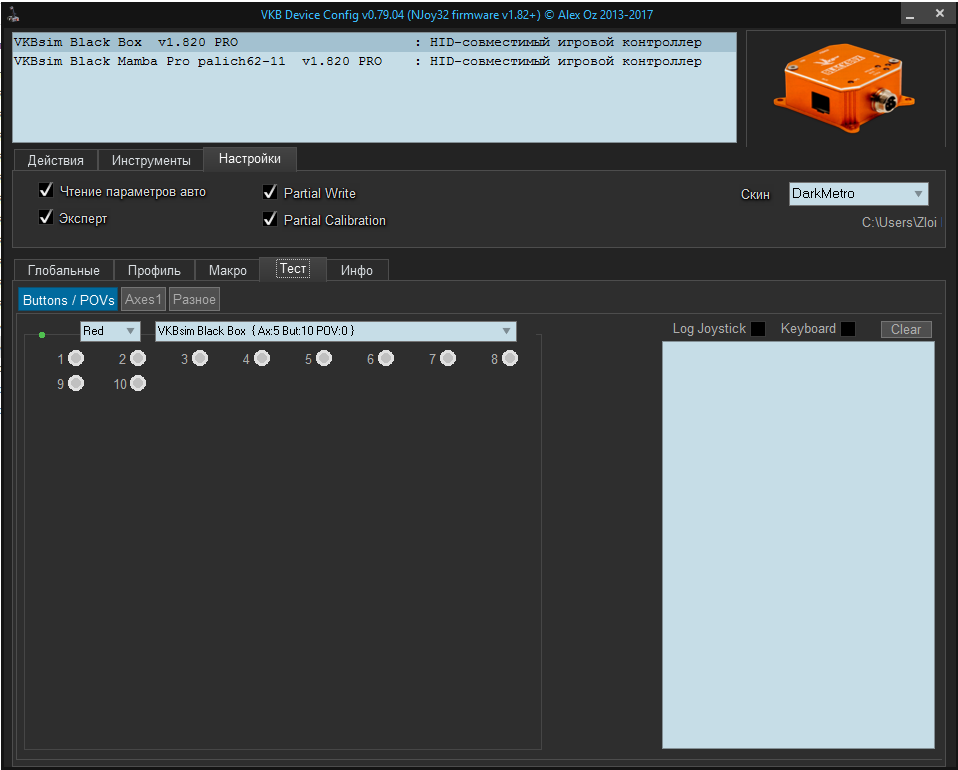Select the Buttons / POVs subtab
The height and width of the screenshot is (770, 958).
[x=68, y=299]
